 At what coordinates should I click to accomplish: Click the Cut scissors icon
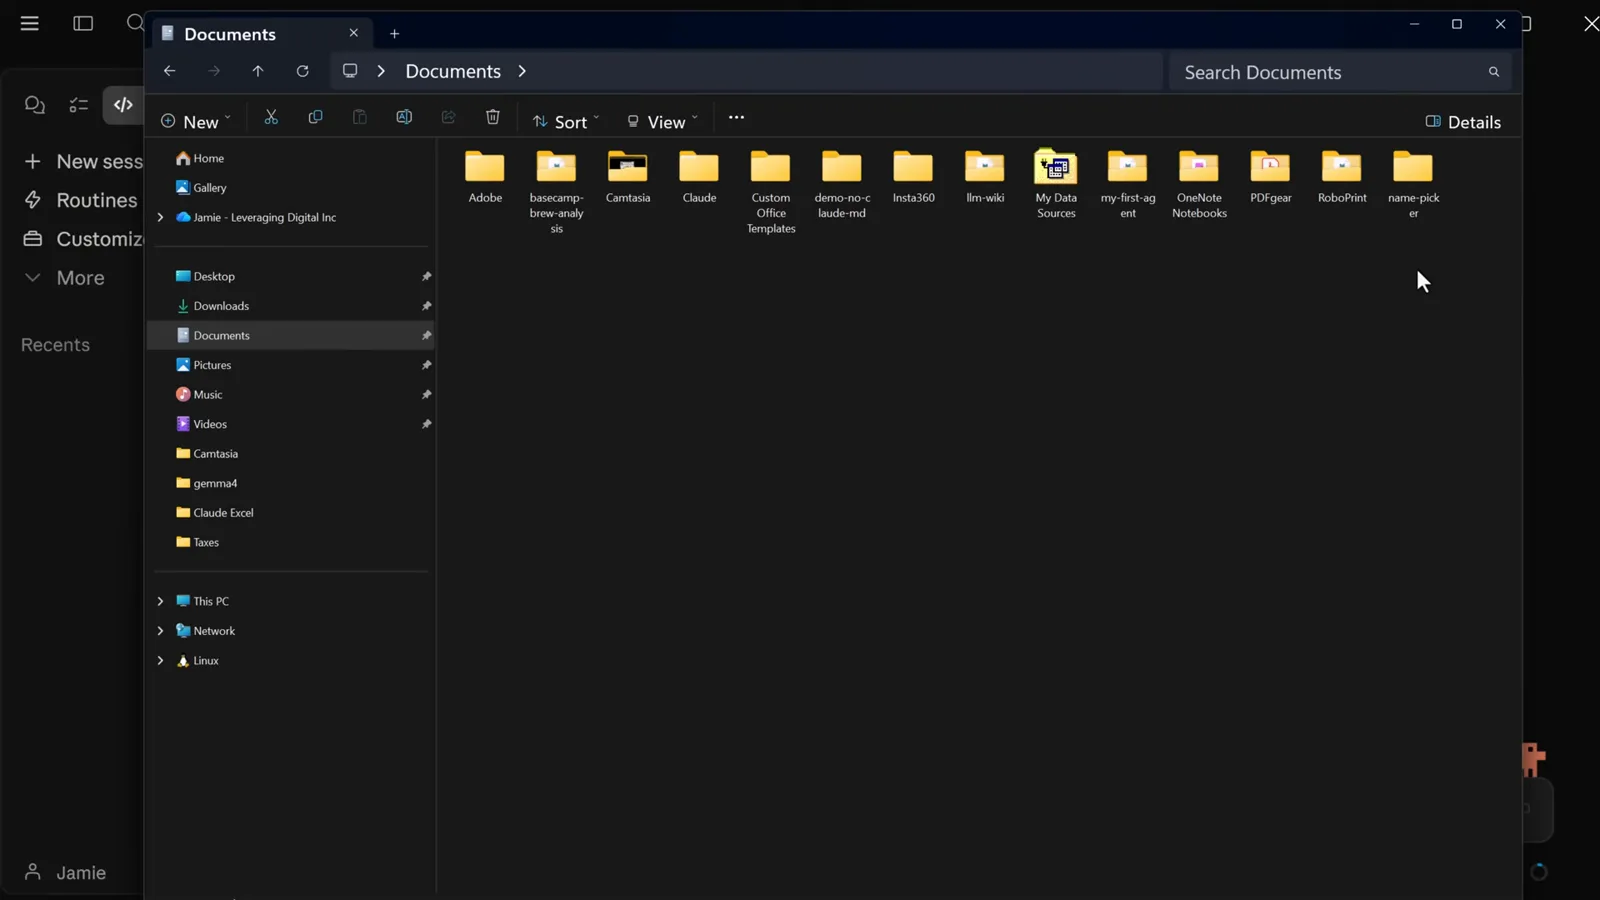271,117
